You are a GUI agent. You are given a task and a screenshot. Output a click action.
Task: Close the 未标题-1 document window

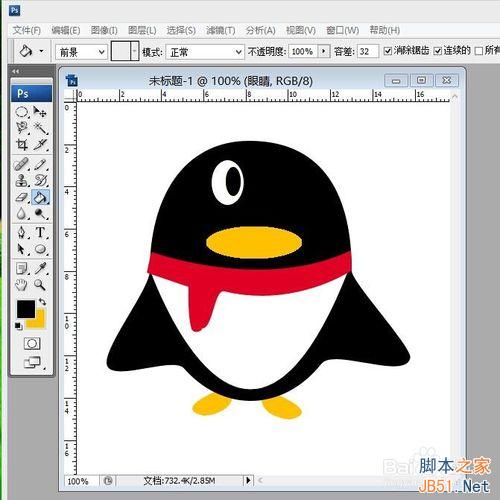(447, 80)
